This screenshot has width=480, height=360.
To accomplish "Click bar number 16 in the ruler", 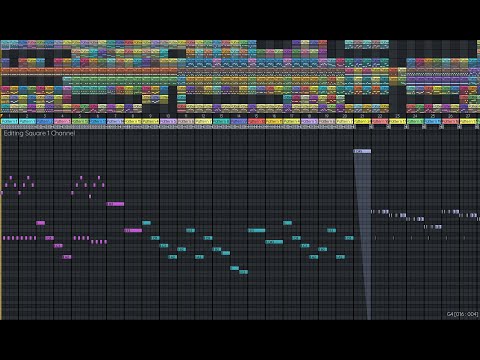I will 274,116.
